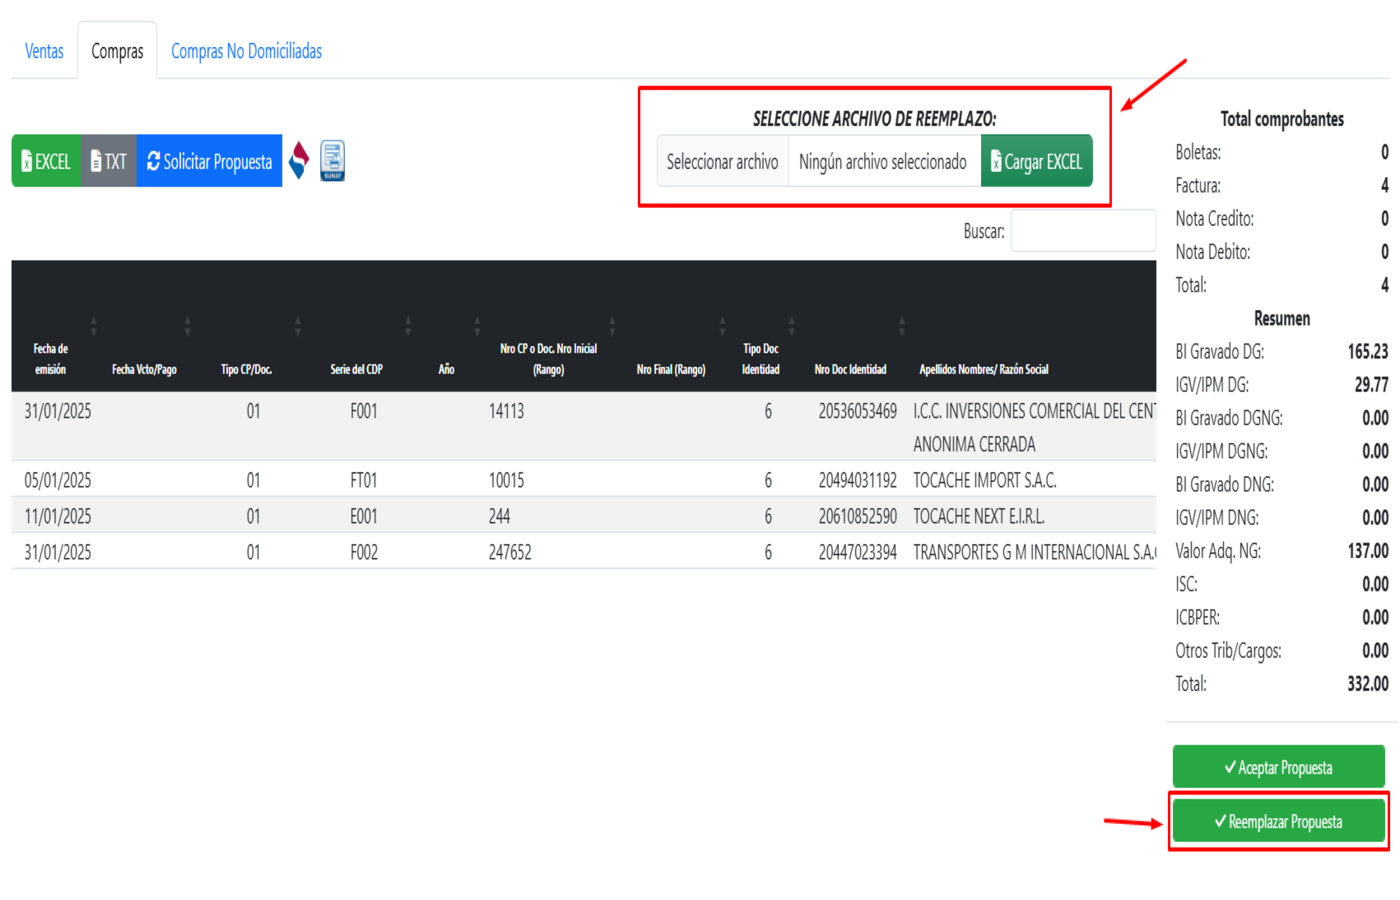Image resolution: width=1400 pixels, height=900 pixels.
Task: Click Seleccionar archivo to choose a file
Action: pos(722,162)
